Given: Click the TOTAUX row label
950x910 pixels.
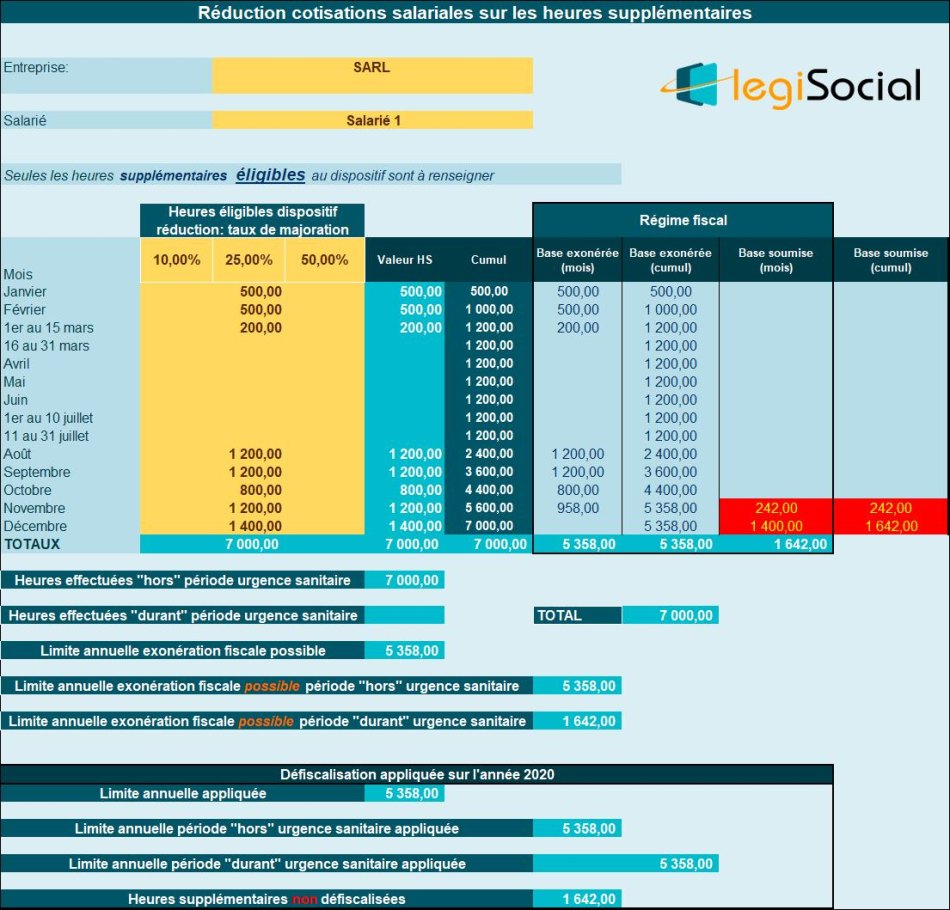Looking at the screenshot, I should 33,544.
